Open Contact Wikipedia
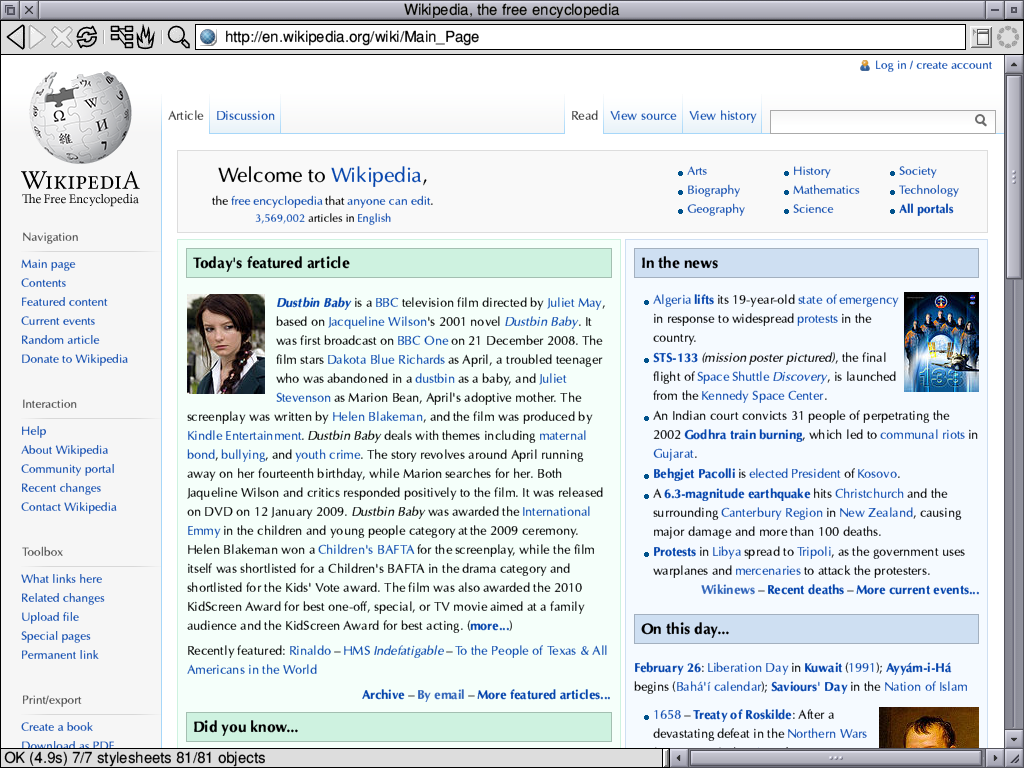1024x768 pixels. 69,507
